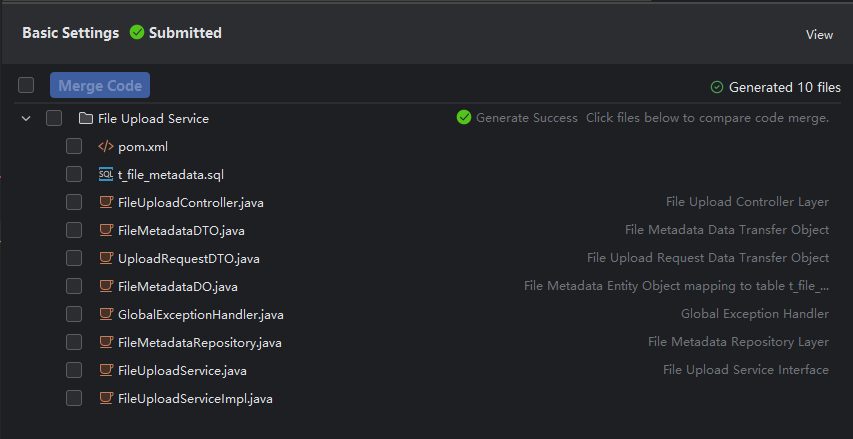Click the green Submitted checkmark icon
Screen dimensions: 853x439
pyautogui.click(x=137, y=33)
